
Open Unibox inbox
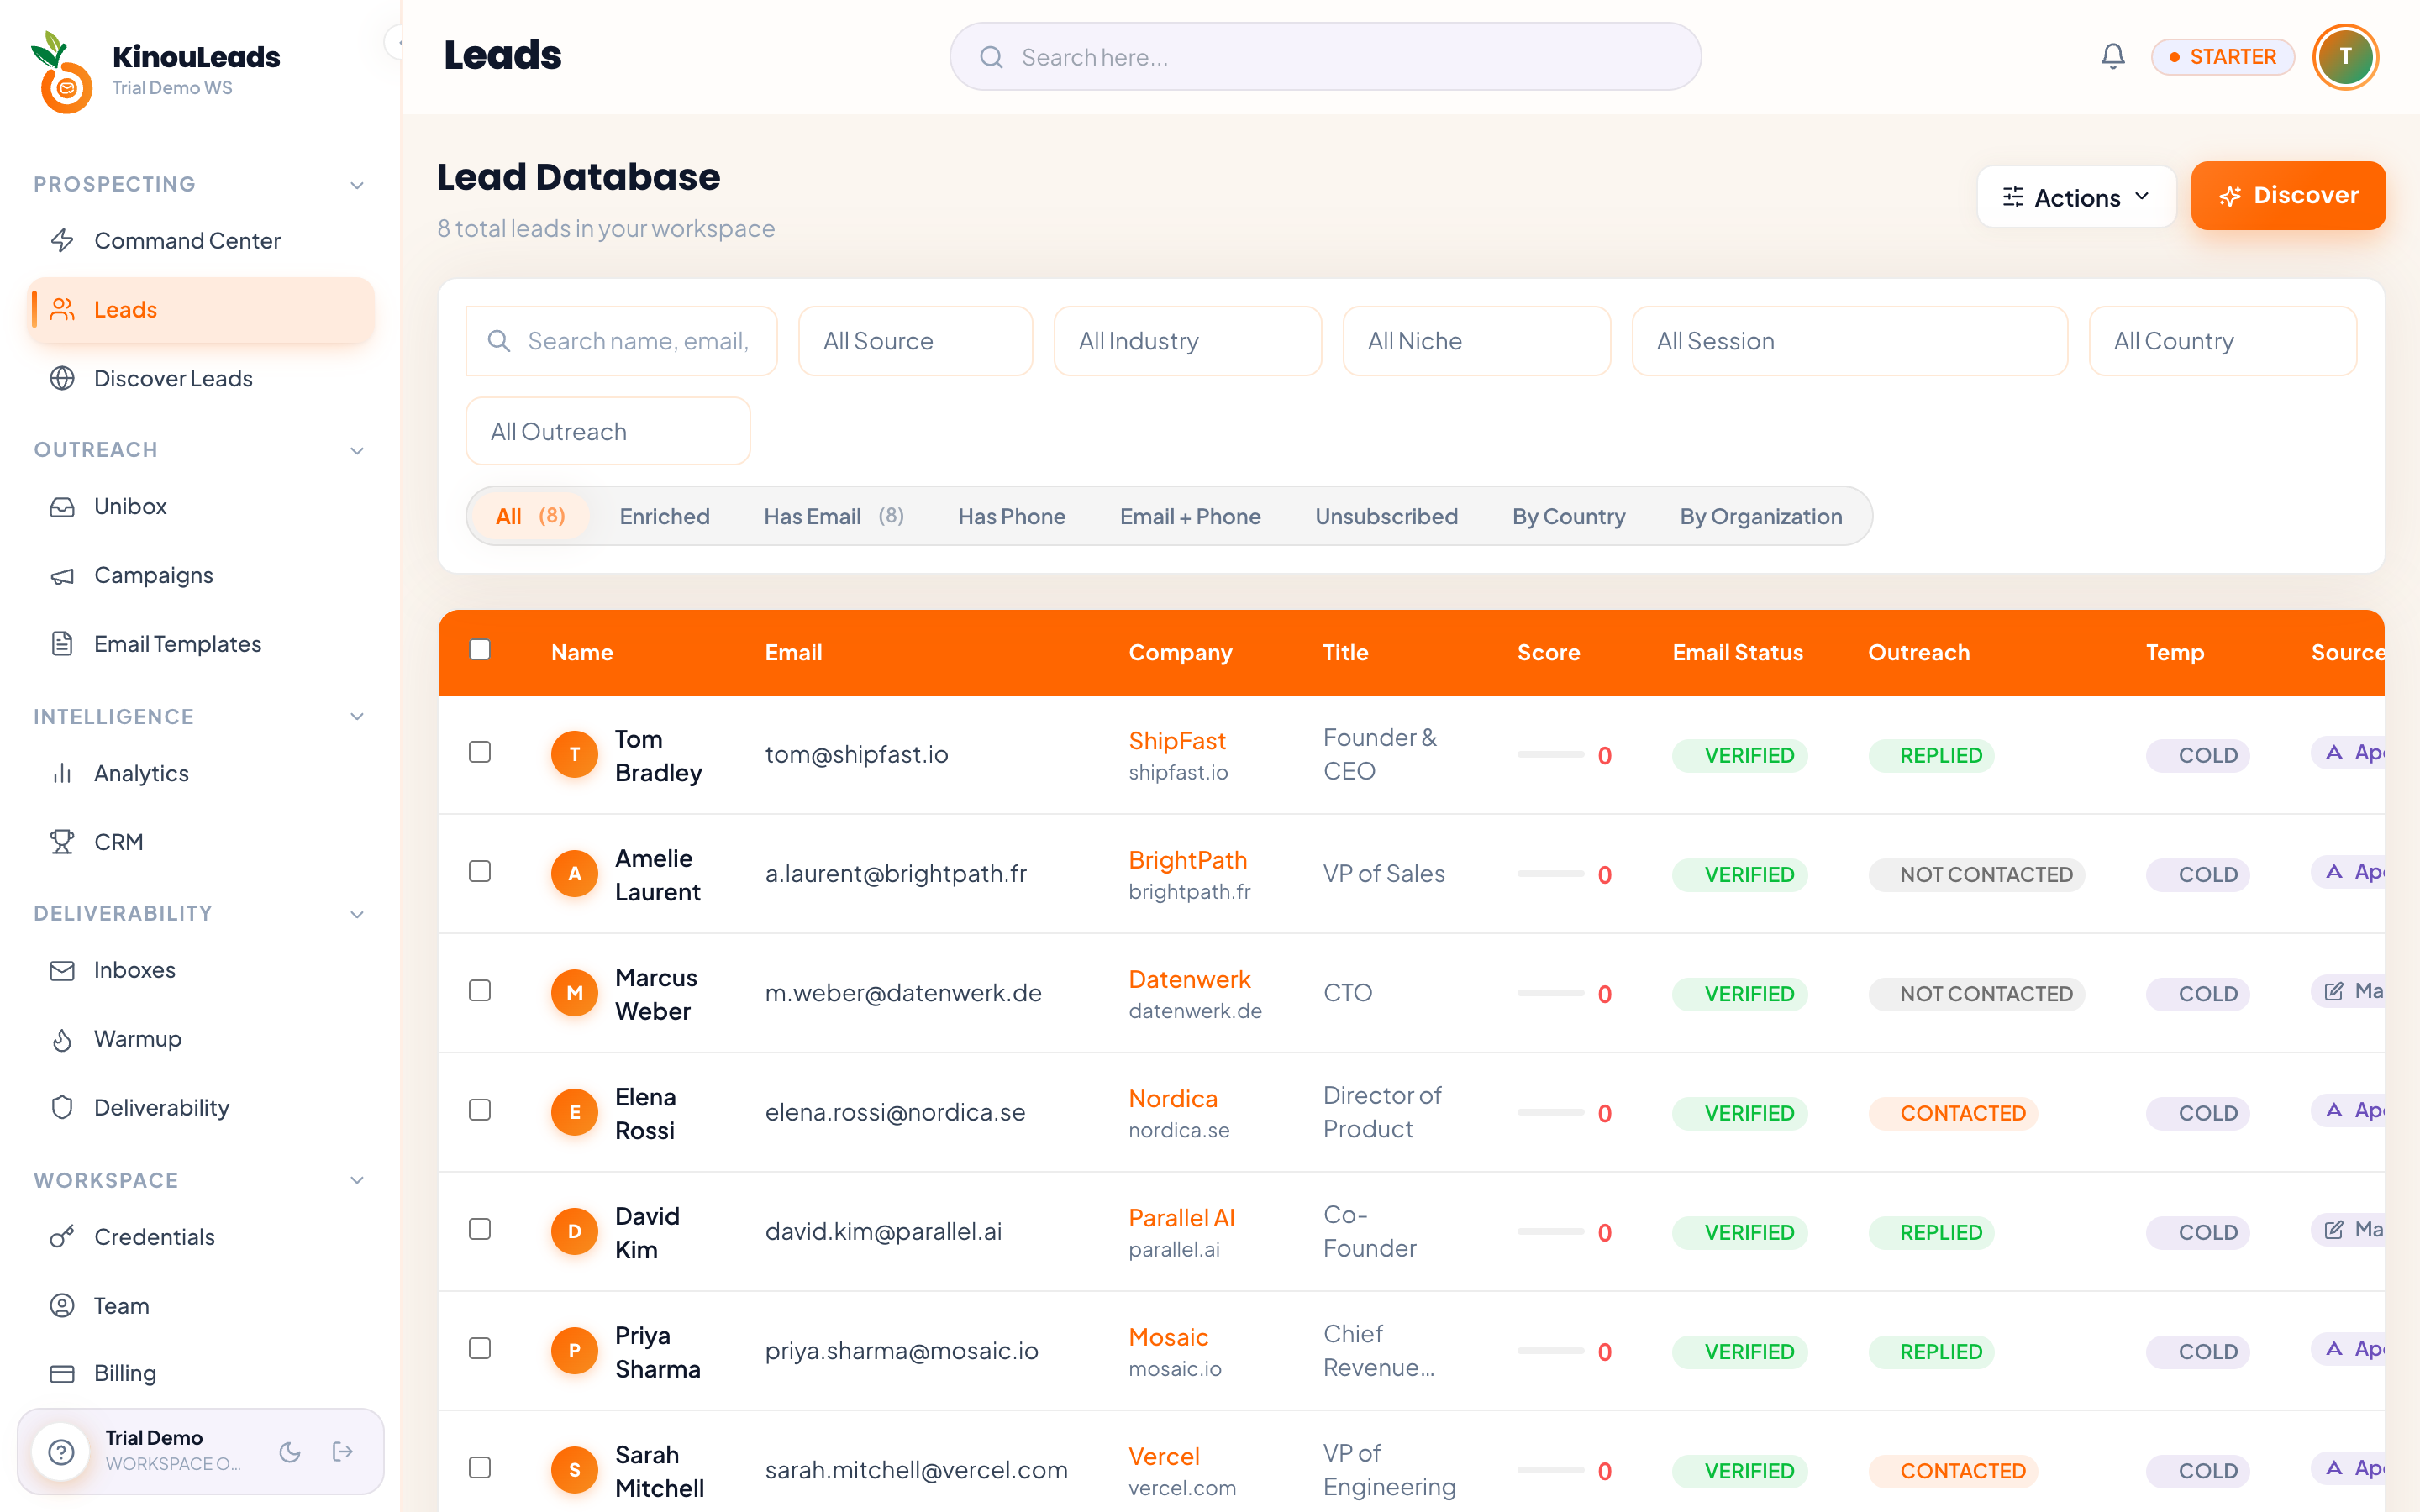[x=201, y=506]
